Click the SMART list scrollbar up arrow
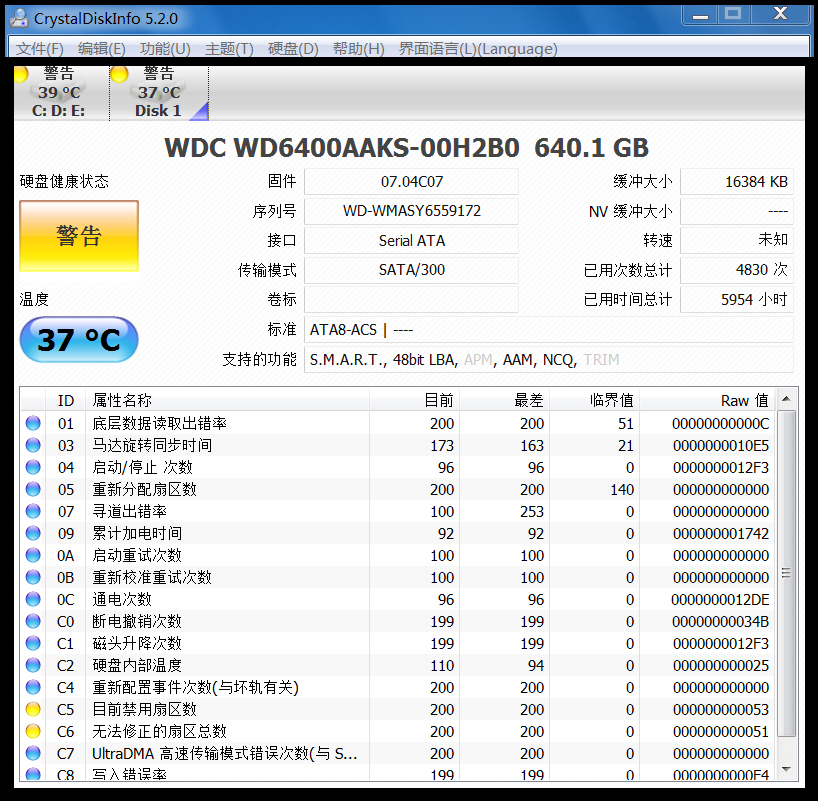 (787, 399)
